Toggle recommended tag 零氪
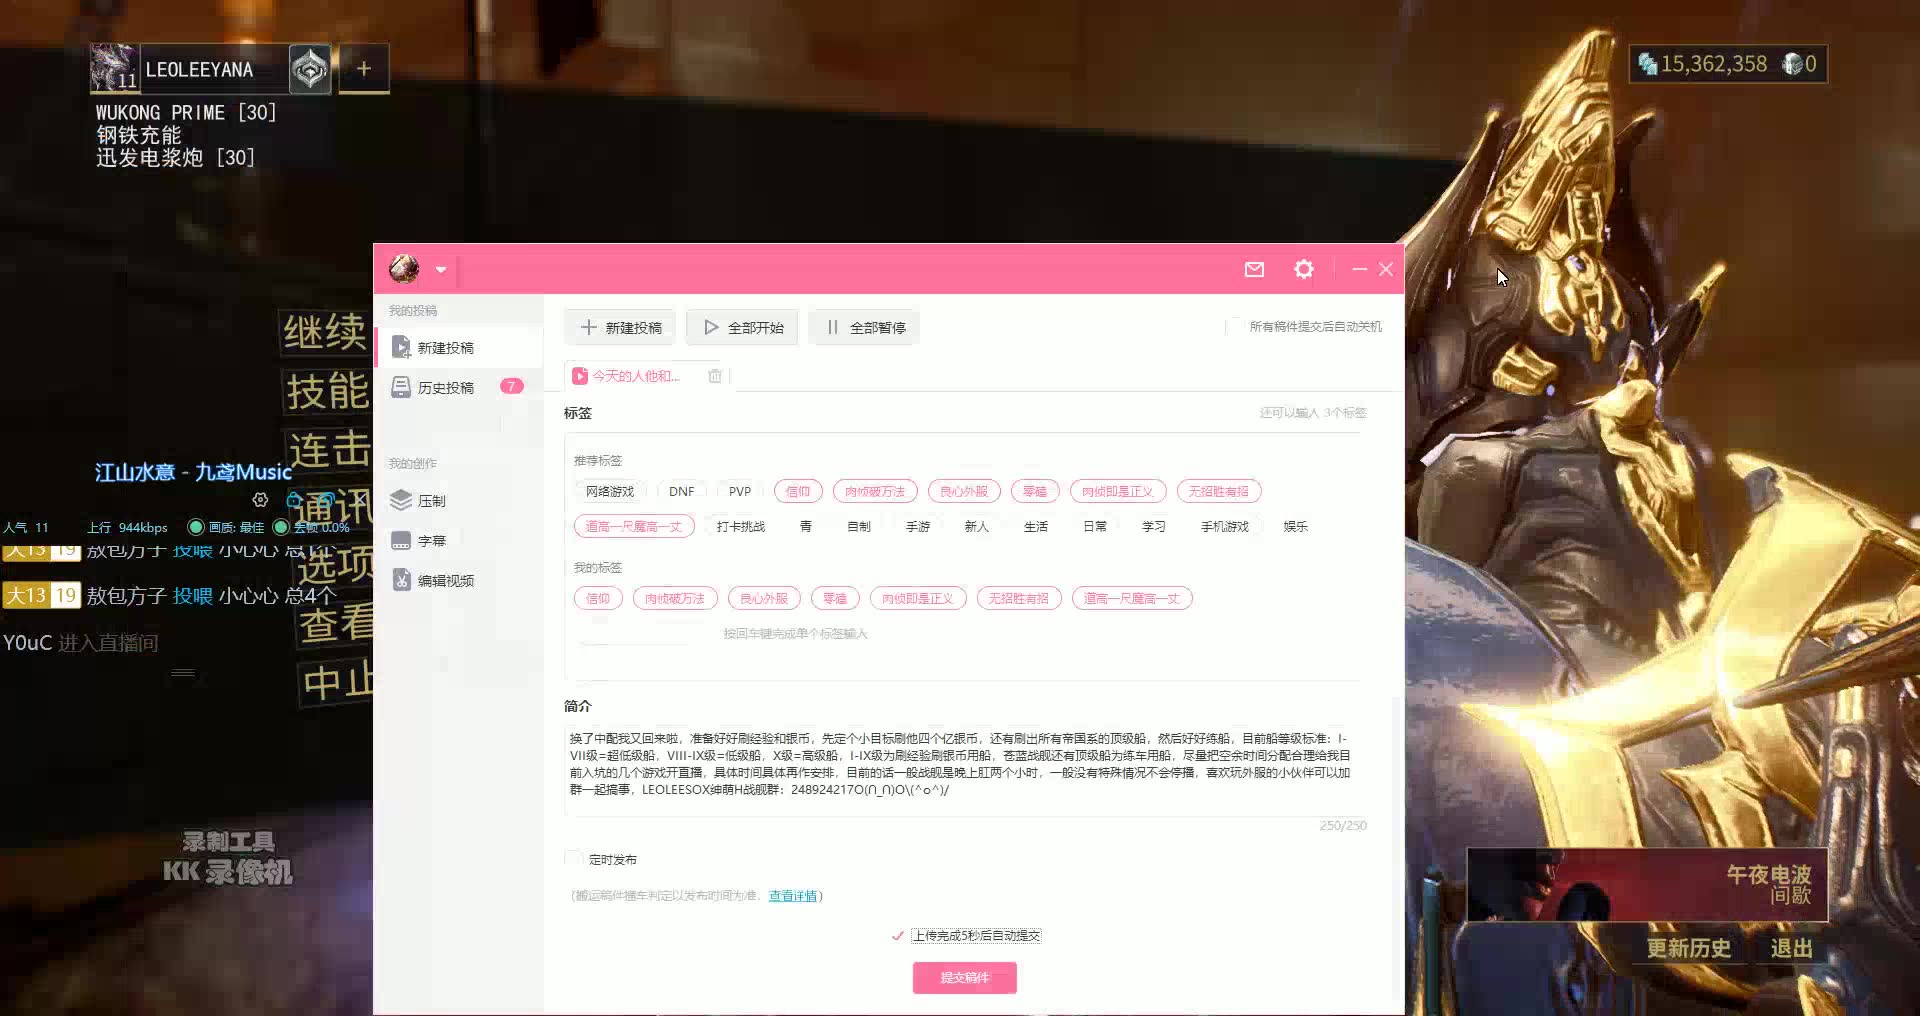 (1035, 491)
